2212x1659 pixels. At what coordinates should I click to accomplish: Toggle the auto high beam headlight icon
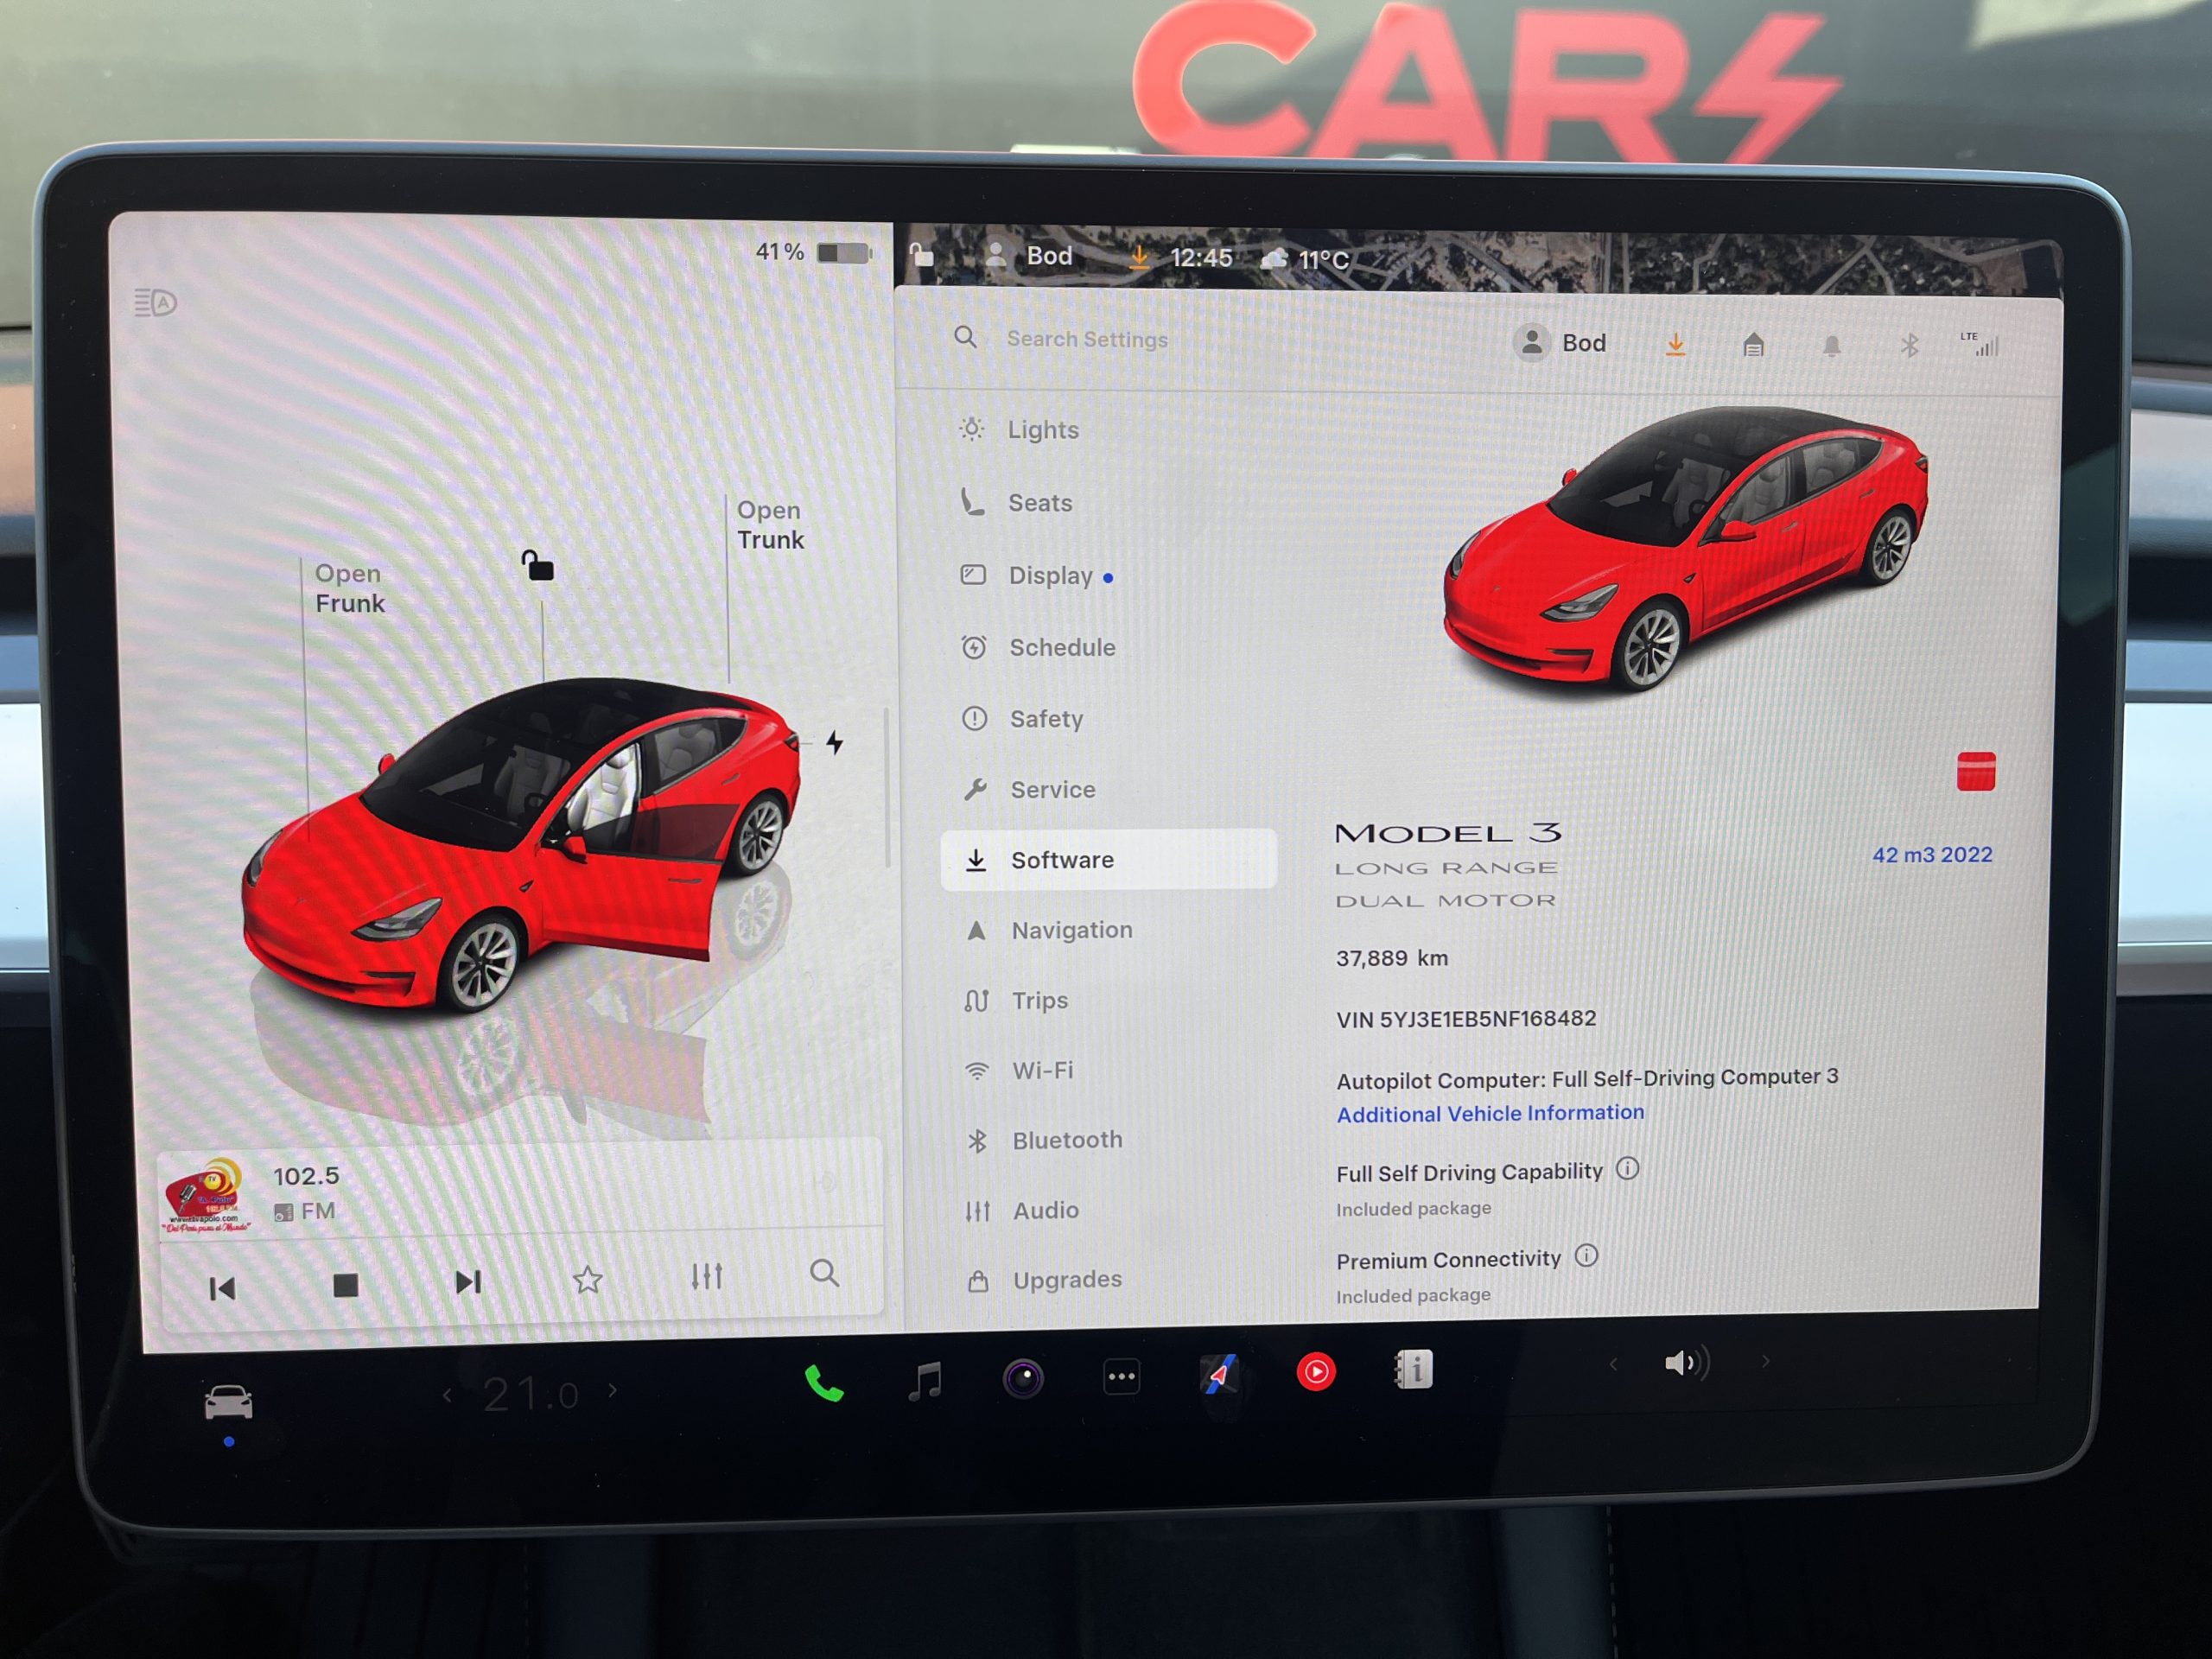[156, 302]
